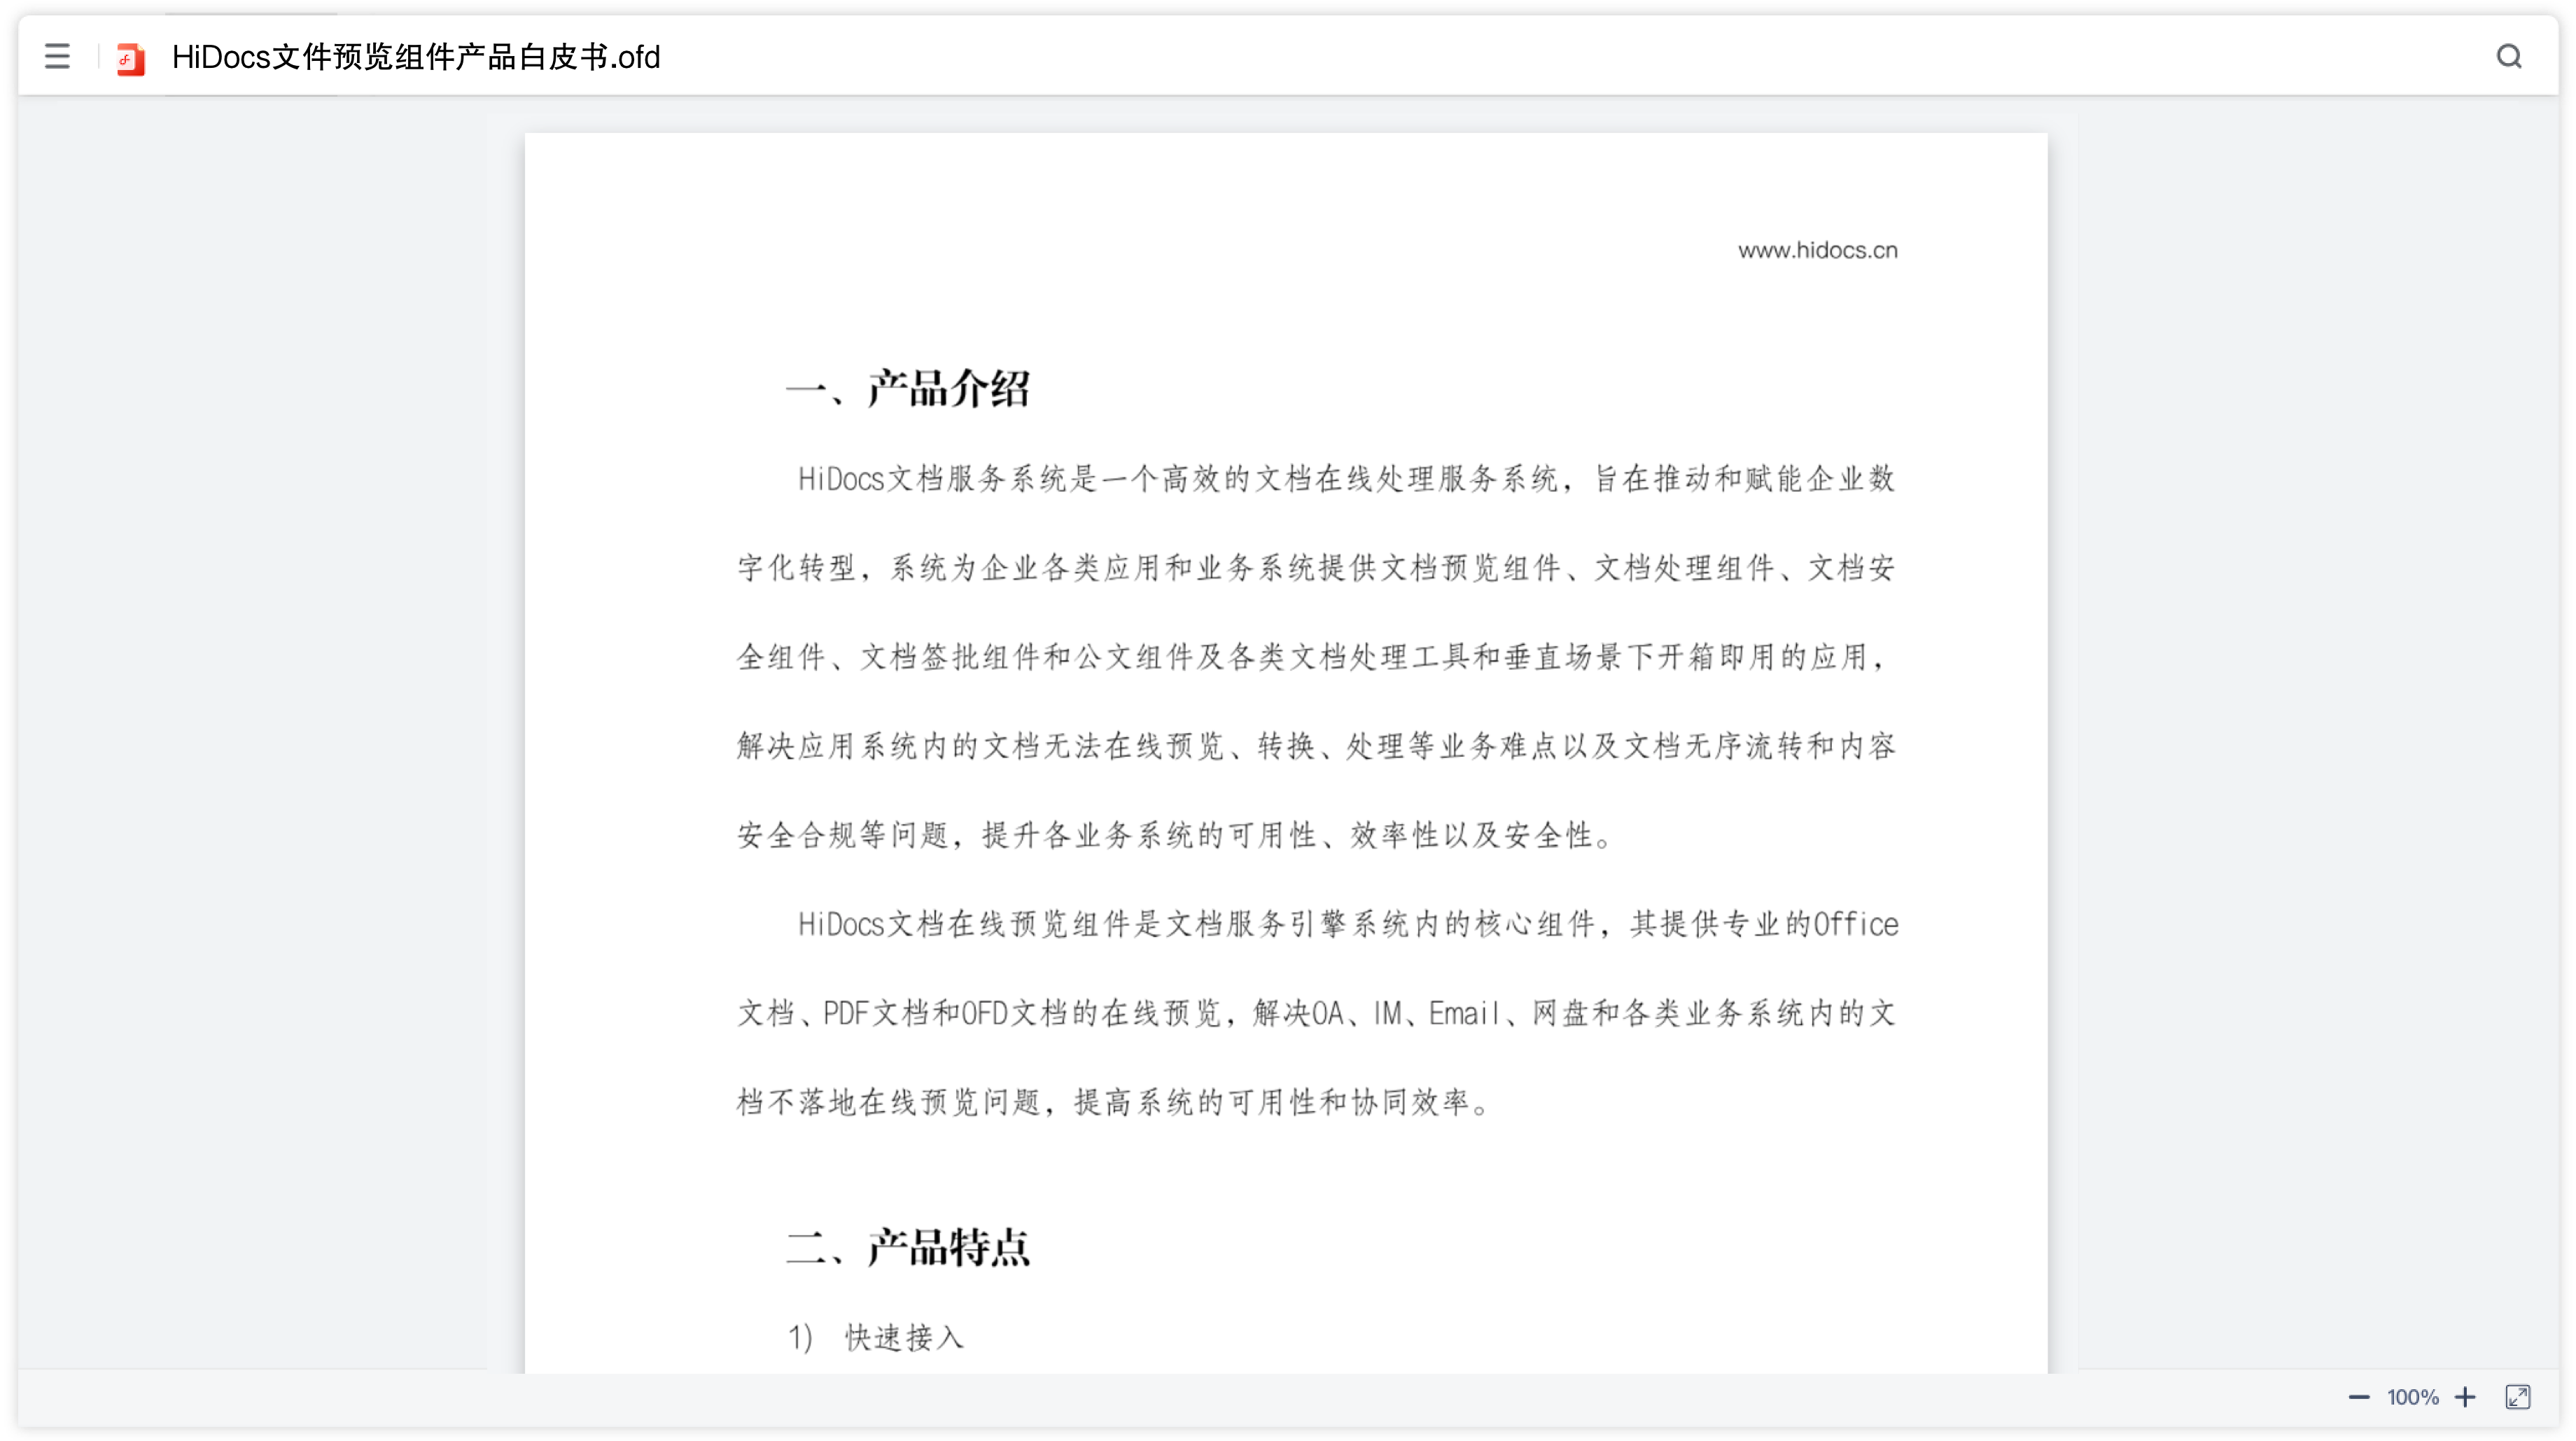Click the list item 1) 快速接入

(876, 1337)
